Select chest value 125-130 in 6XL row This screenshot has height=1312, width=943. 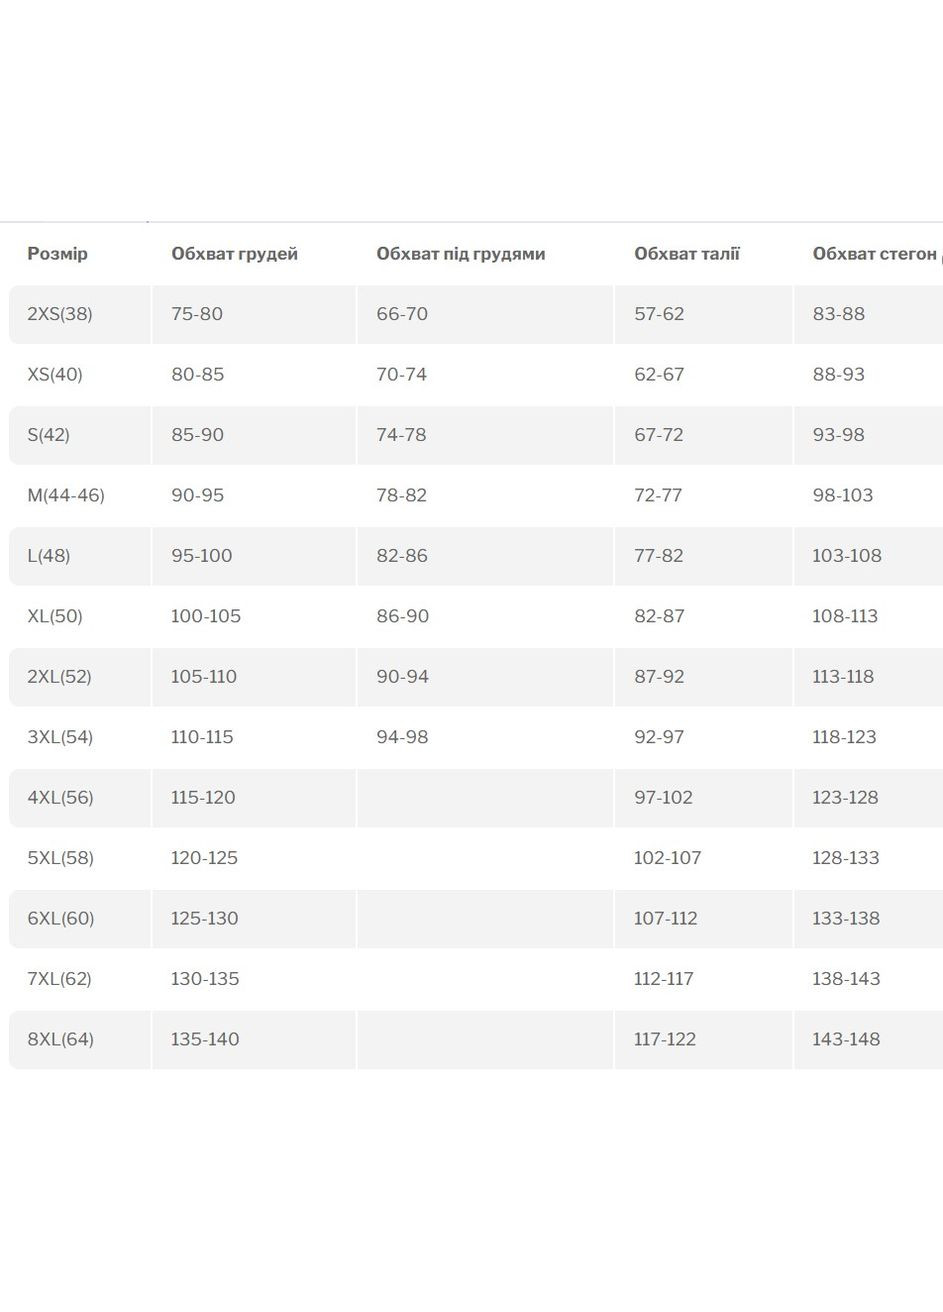(205, 918)
